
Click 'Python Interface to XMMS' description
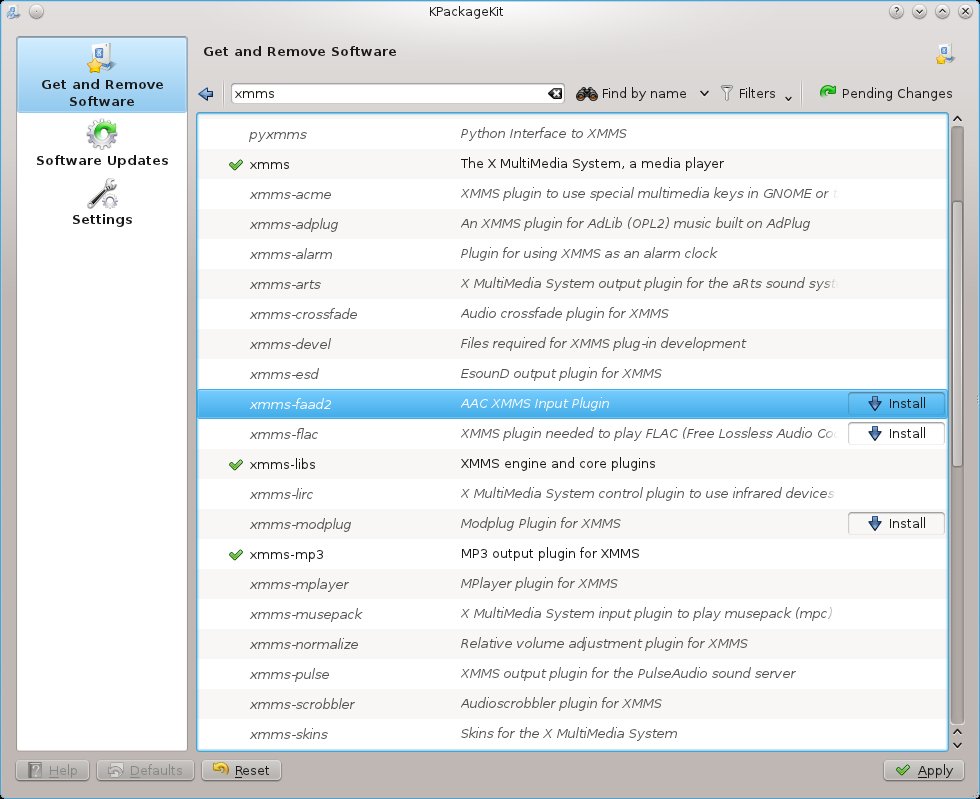click(x=543, y=133)
